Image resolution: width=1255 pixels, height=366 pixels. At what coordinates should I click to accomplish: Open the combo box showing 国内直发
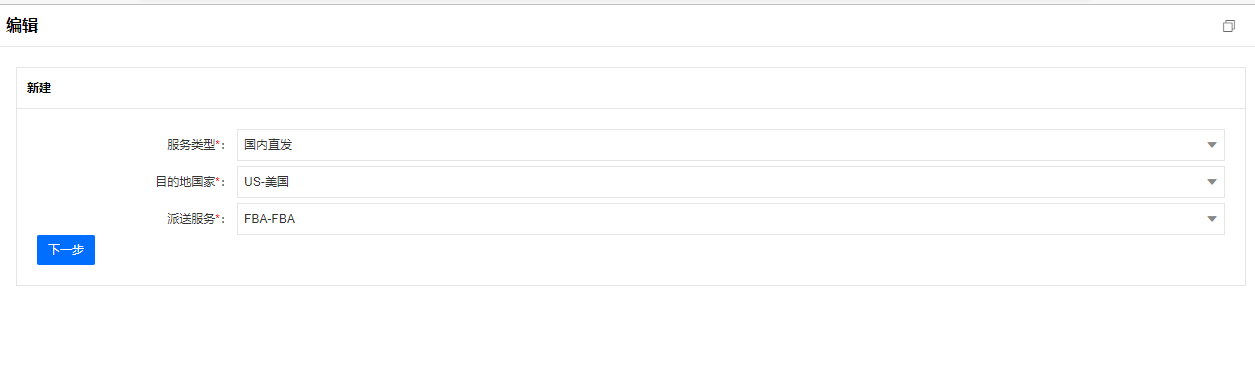(731, 145)
